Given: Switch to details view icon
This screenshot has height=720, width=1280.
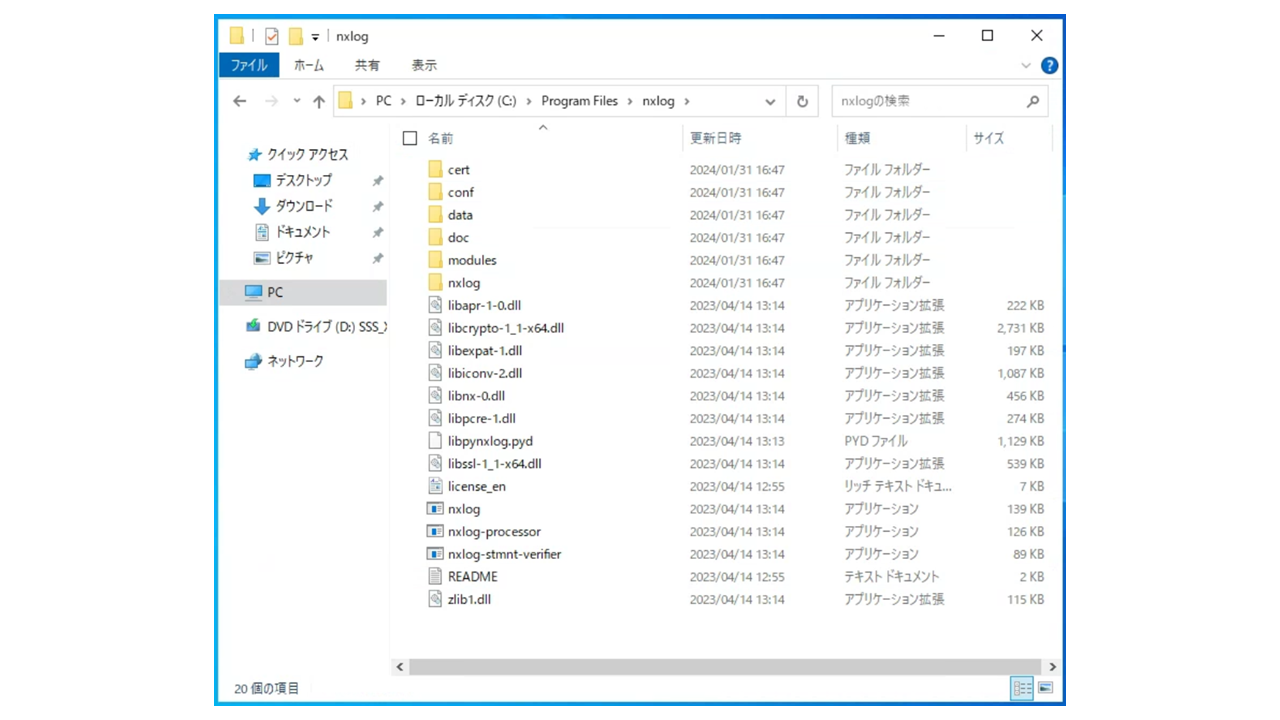Looking at the screenshot, I should pyautogui.click(x=1022, y=688).
